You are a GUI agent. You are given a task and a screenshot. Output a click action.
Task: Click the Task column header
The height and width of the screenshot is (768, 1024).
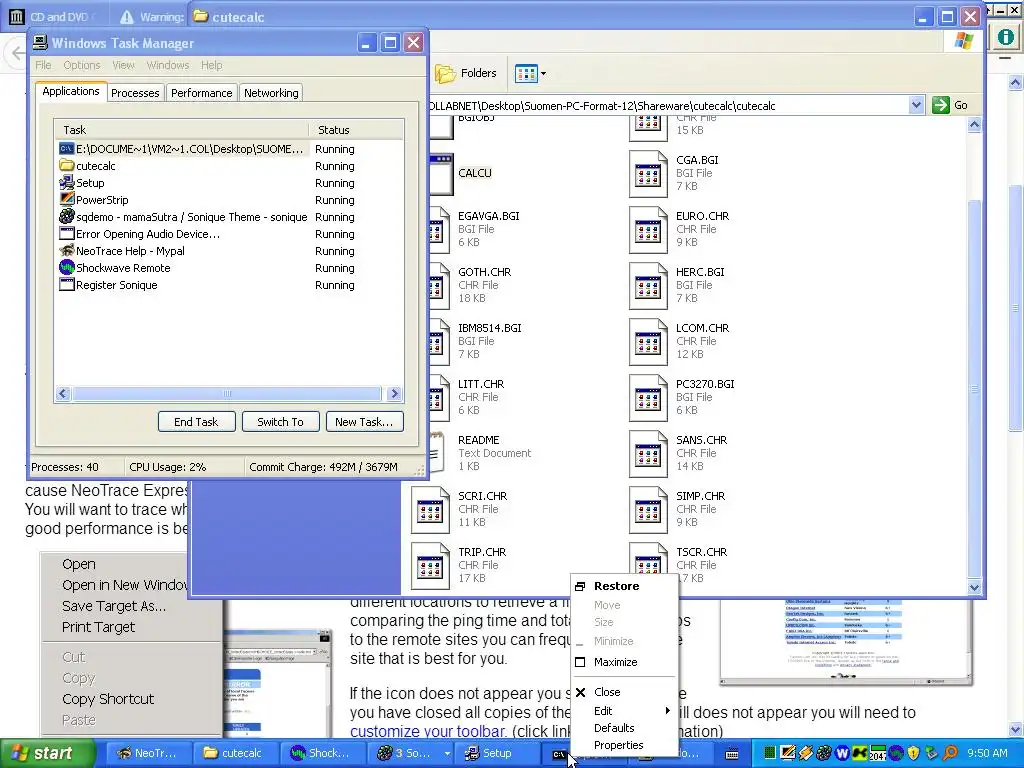click(x=182, y=130)
